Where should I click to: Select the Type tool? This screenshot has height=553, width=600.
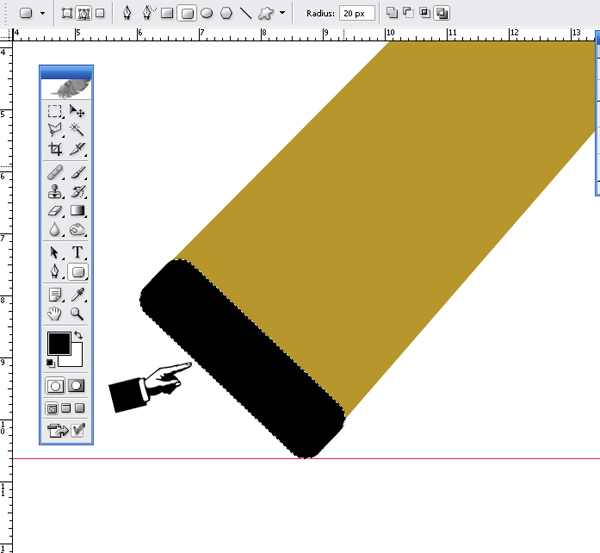tap(77, 253)
